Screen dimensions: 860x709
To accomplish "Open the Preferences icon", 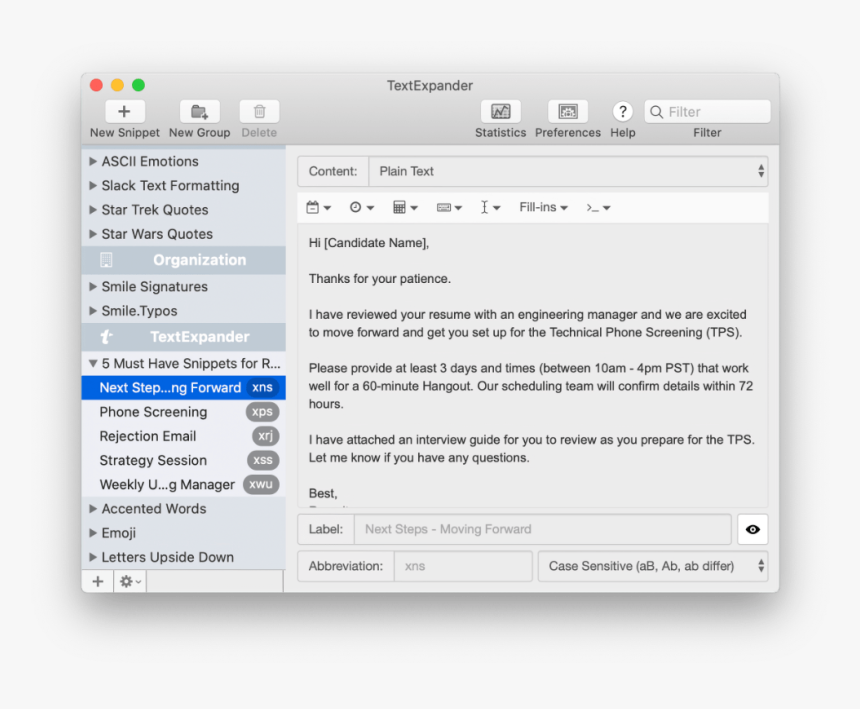I will click(568, 112).
